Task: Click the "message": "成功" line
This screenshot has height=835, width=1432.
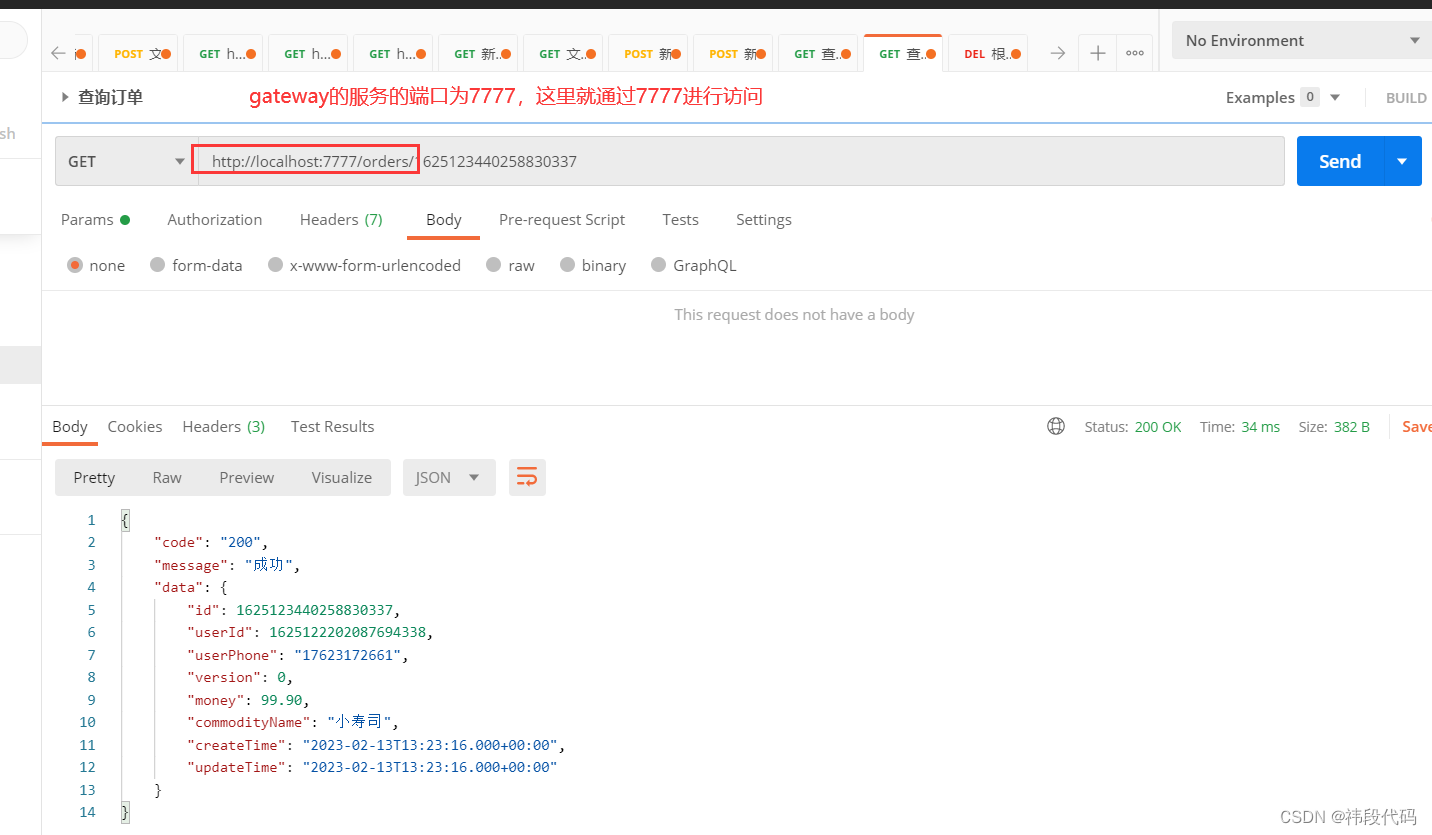Action: coord(227,565)
